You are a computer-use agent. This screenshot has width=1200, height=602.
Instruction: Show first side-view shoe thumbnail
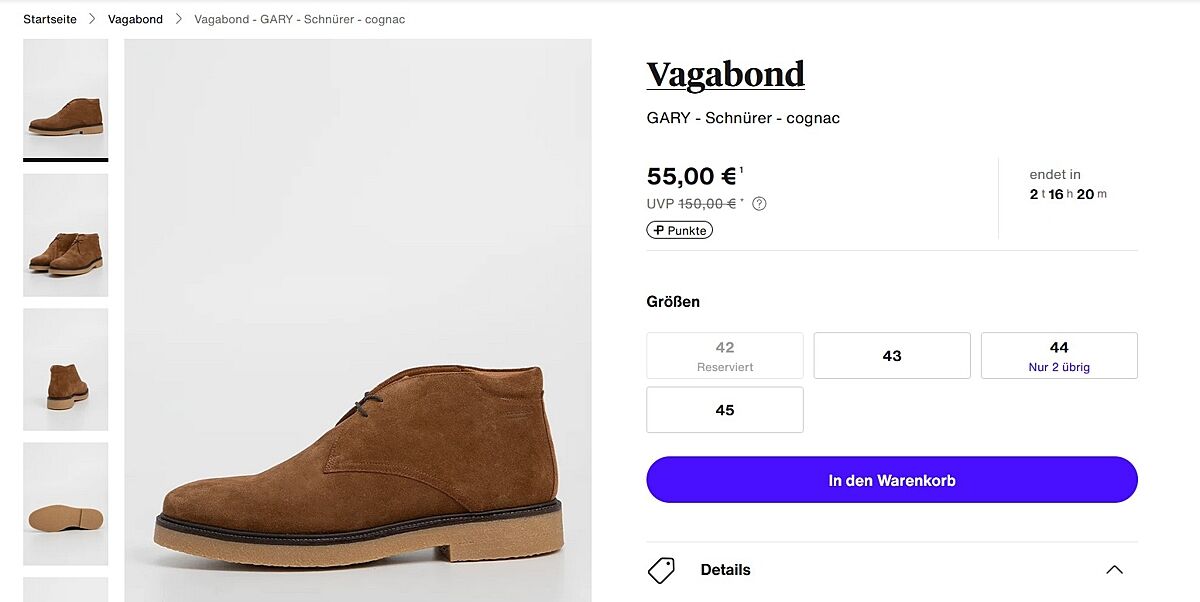[x=66, y=98]
